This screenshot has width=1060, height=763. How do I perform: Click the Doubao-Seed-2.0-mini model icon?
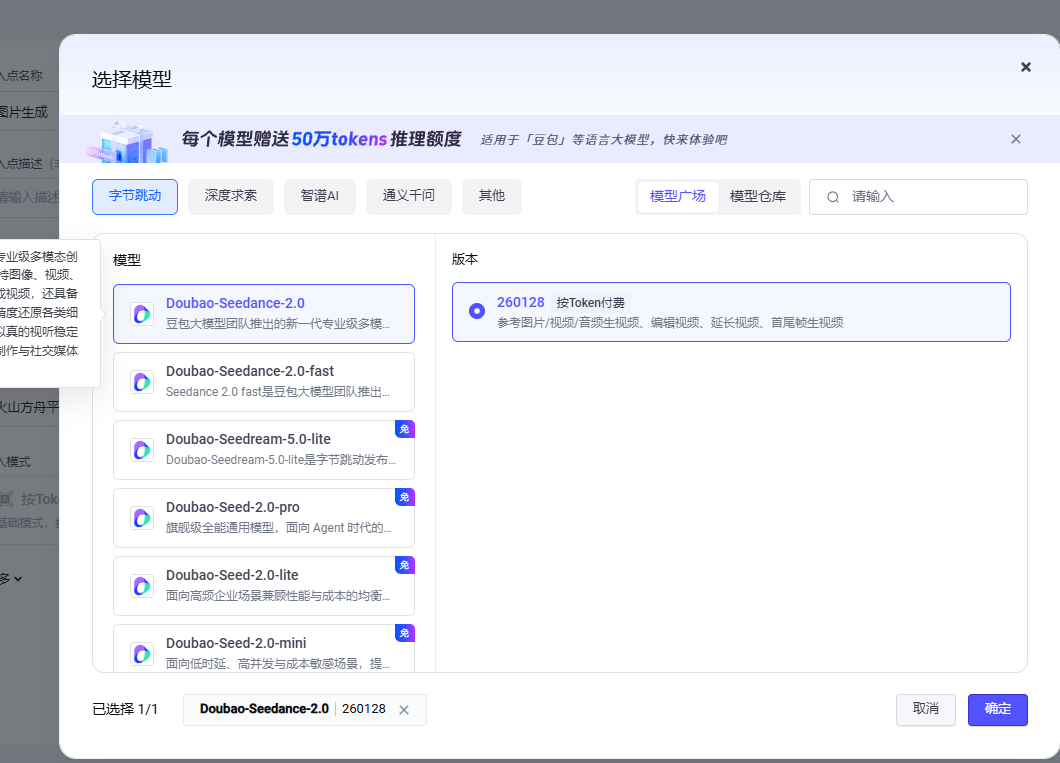click(x=142, y=653)
